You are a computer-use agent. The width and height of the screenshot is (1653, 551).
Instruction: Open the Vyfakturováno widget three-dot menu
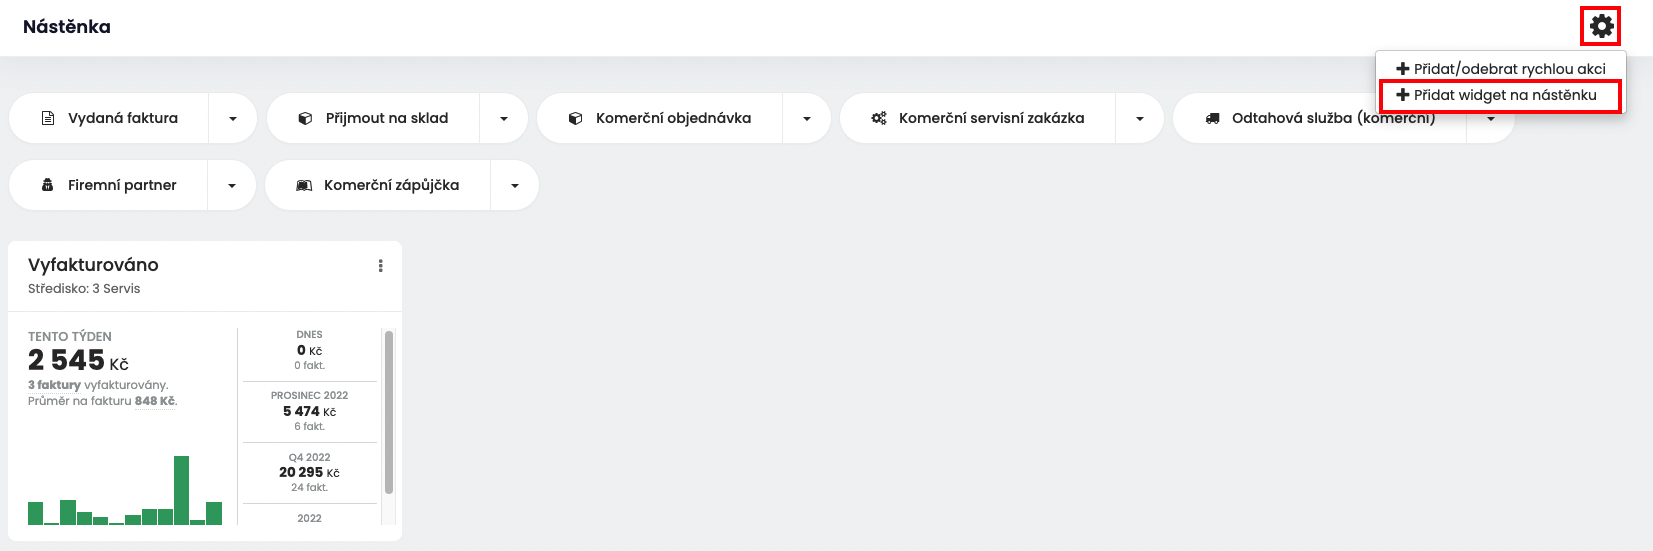coord(380,266)
